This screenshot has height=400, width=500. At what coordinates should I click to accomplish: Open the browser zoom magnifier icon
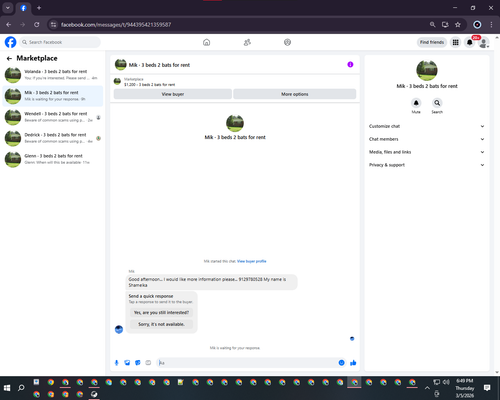pyautogui.click(x=432, y=24)
